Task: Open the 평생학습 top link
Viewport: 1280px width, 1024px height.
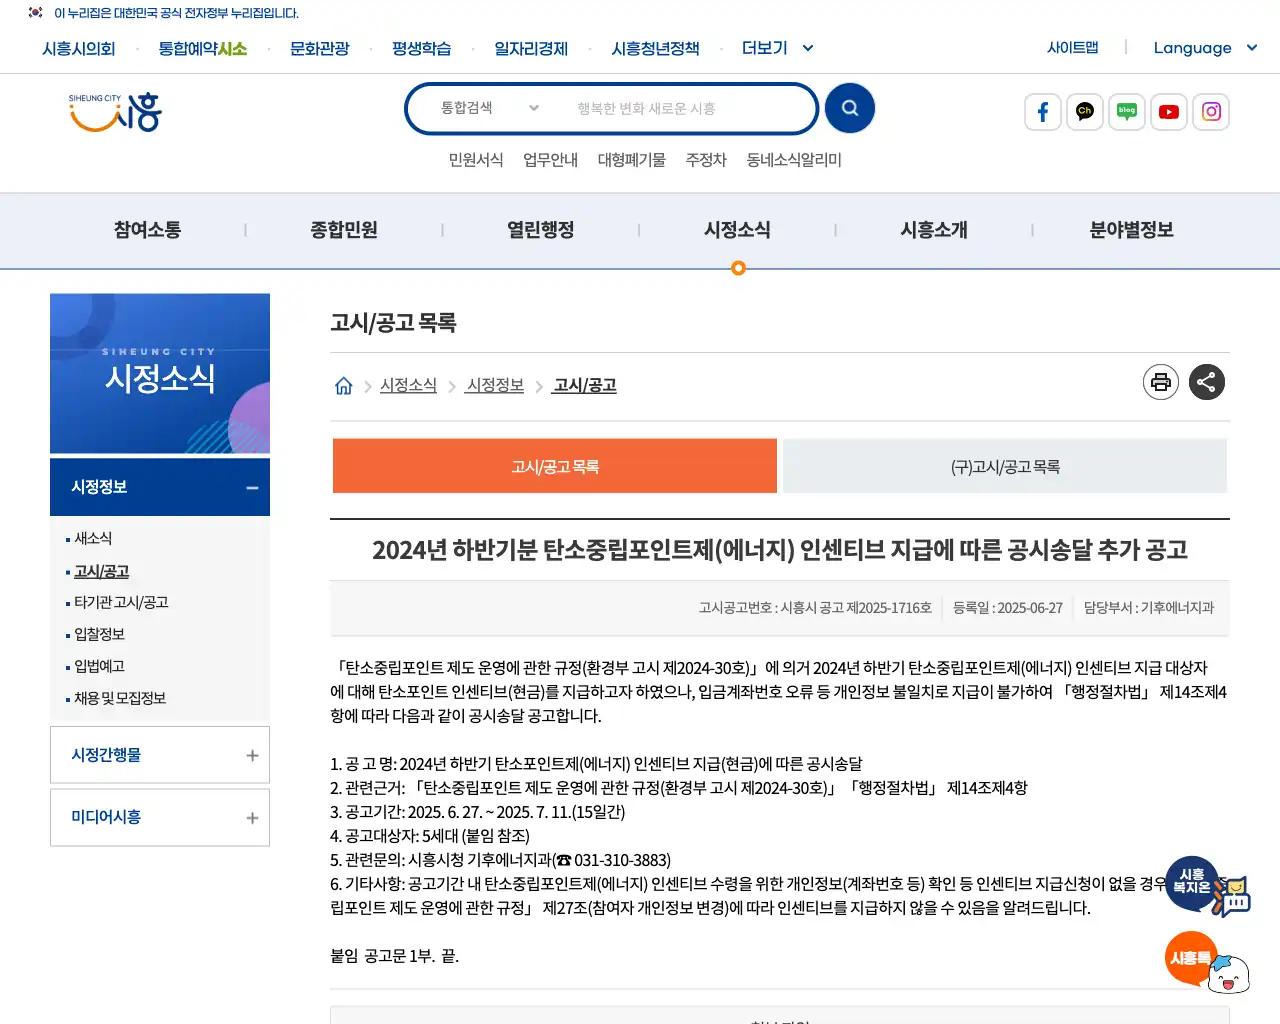Action: click(x=422, y=49)
